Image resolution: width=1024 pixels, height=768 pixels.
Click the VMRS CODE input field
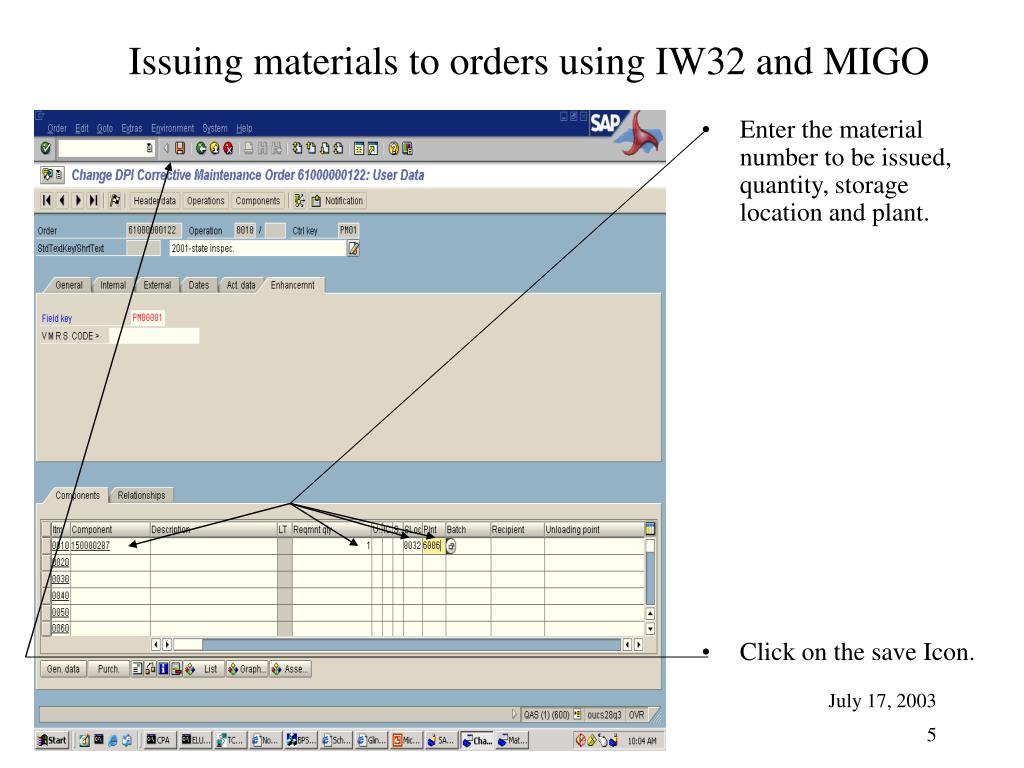tap(154, 336)
